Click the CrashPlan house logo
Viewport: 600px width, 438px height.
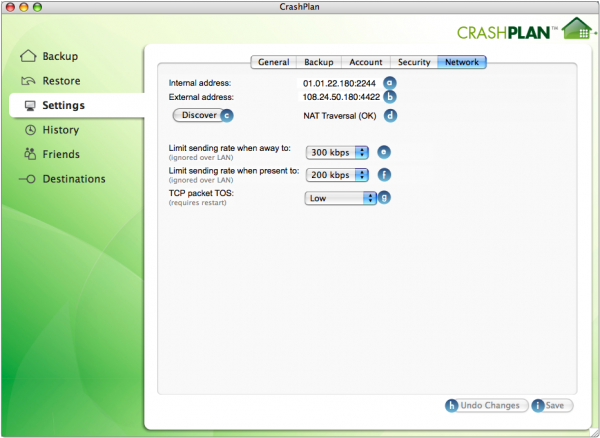point(579,29)
